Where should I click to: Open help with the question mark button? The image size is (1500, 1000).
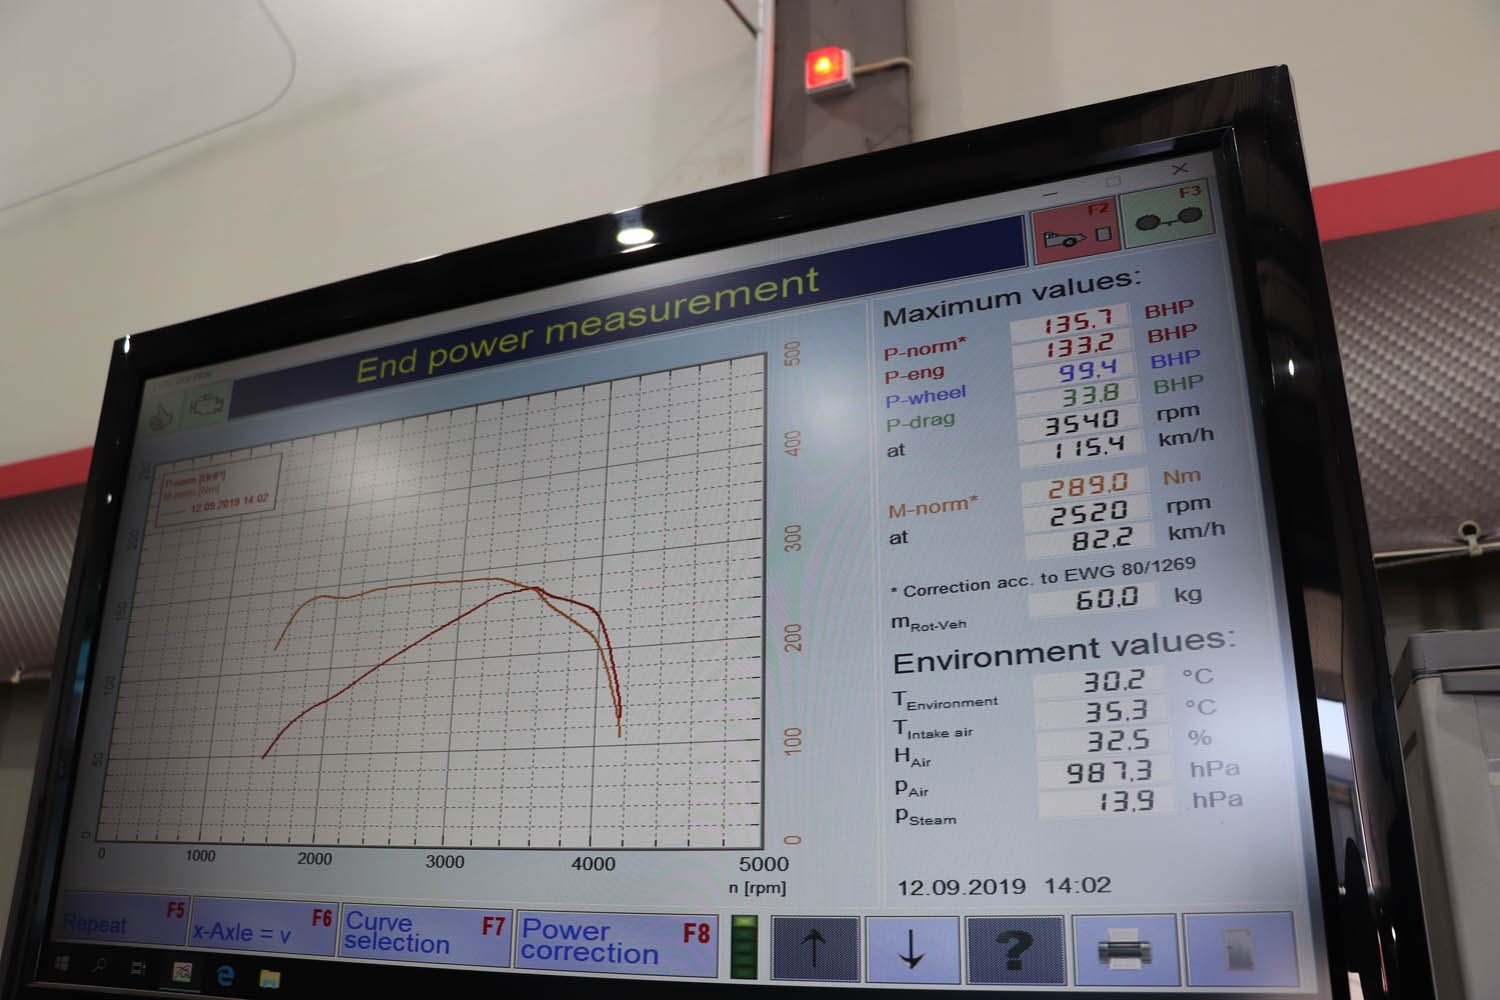pyautogui.click(x=1014, y=947)
